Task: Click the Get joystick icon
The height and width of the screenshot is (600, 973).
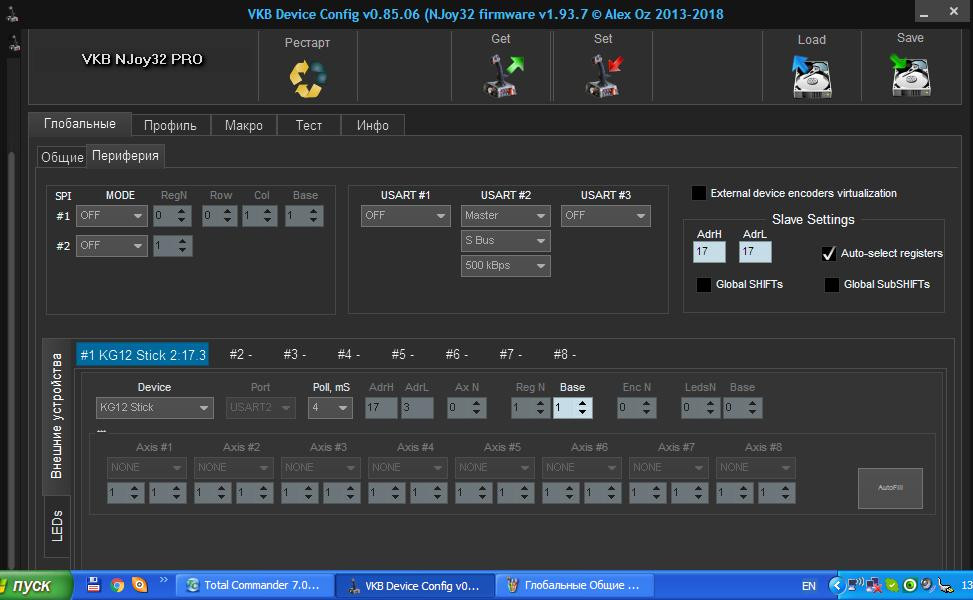Action: pyautogui.click(x=503, y=76)
